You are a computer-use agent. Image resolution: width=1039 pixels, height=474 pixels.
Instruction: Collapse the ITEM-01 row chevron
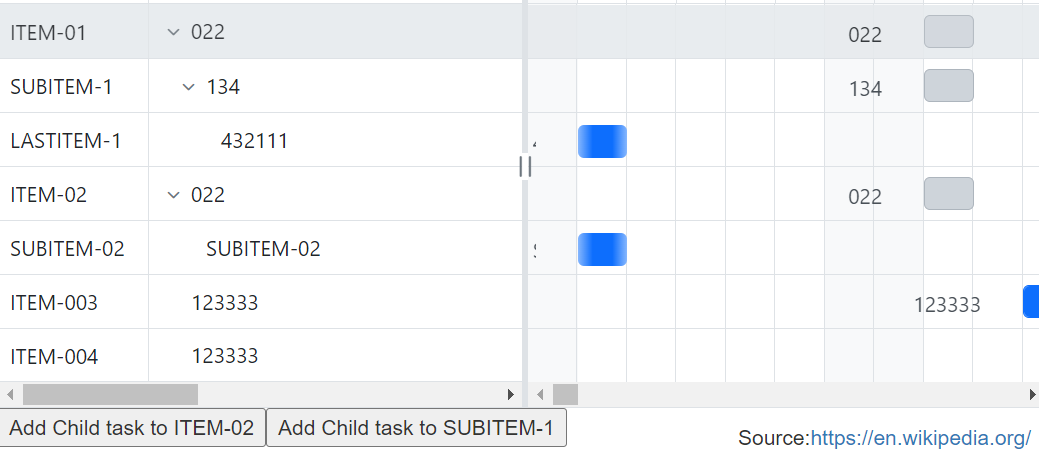coord(173,32)
